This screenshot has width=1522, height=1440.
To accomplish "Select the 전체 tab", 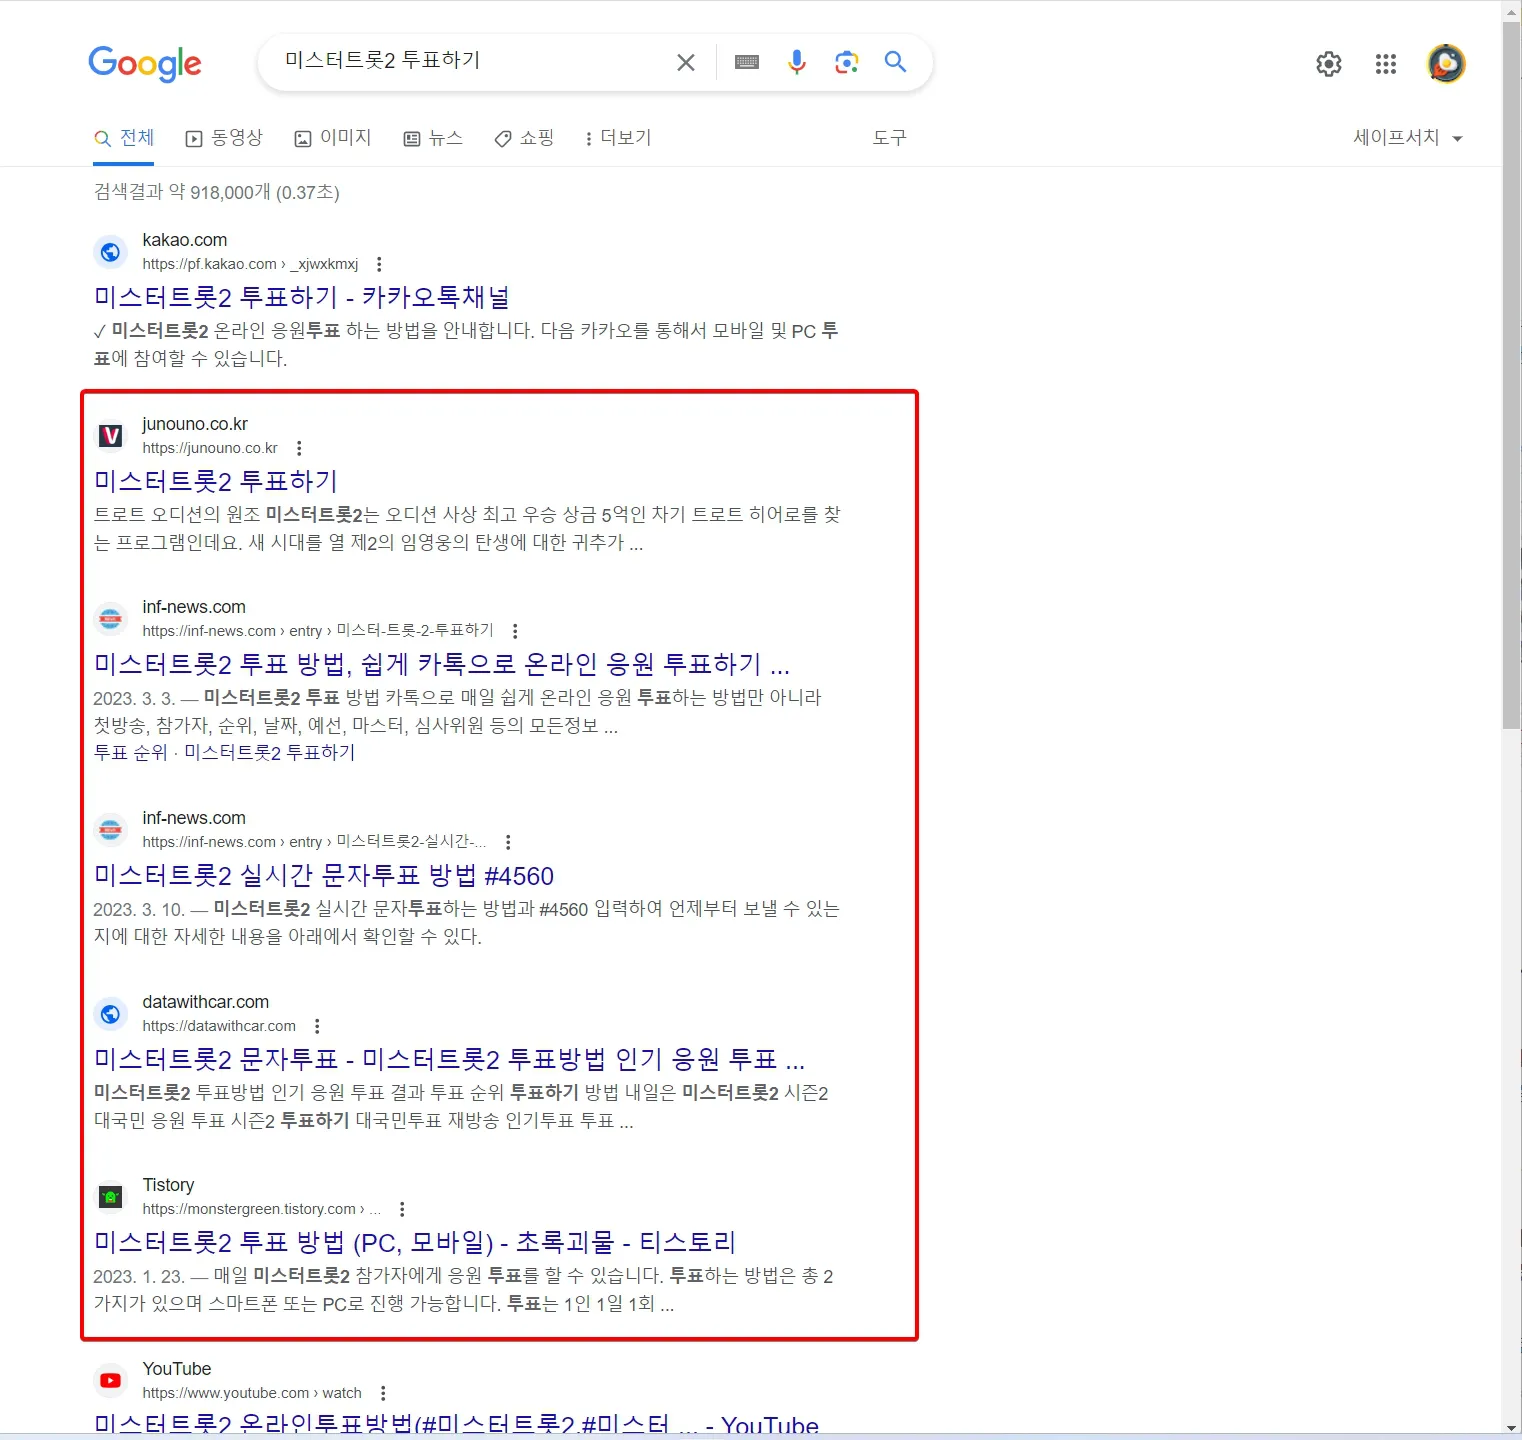I will 125,138.
